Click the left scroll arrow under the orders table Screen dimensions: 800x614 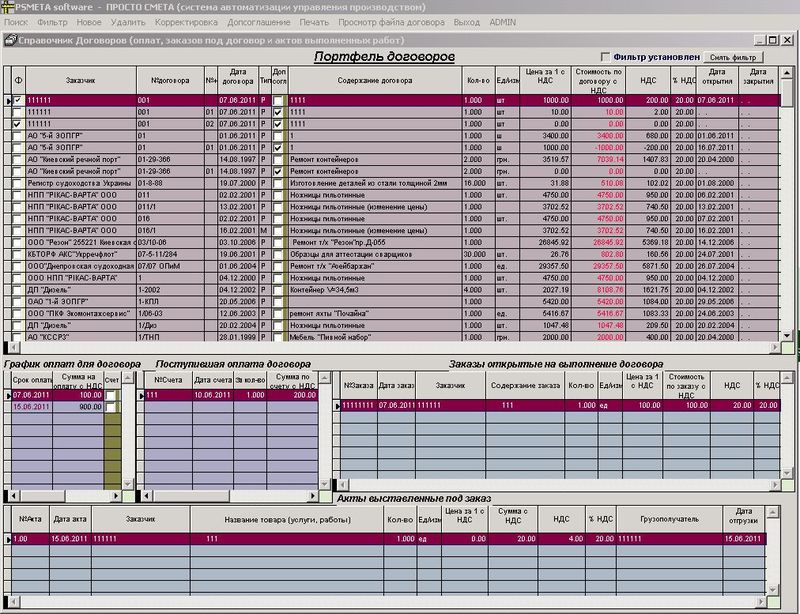pyautogui.click(x=343, y=484)
